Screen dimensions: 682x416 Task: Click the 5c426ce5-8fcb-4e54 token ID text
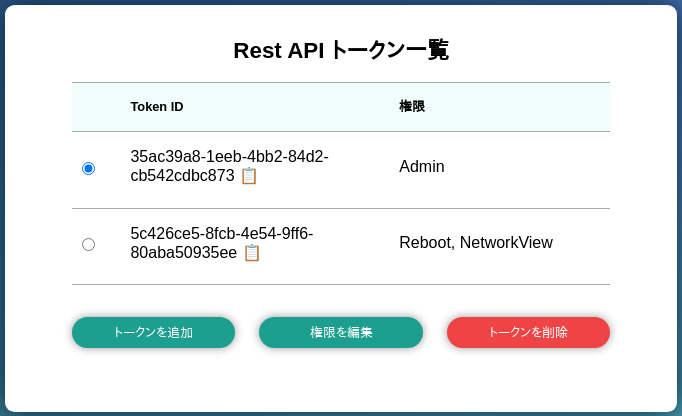point(221,234)
